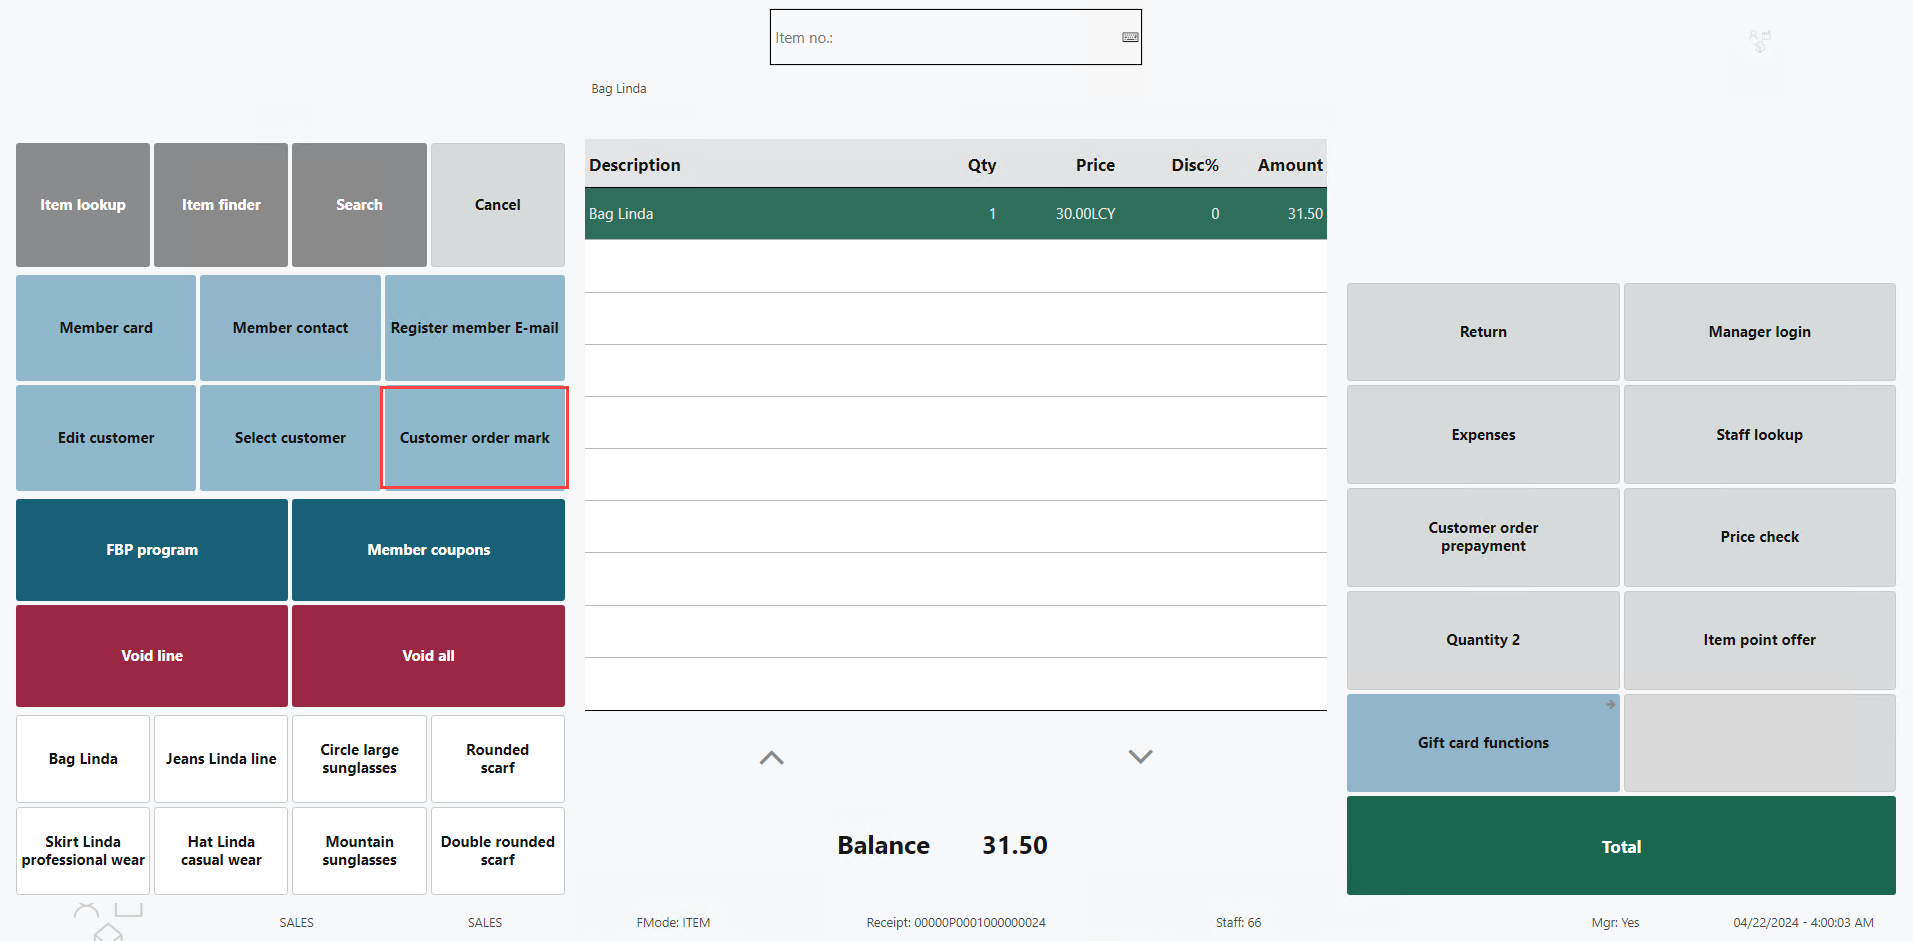Open Member coupons
Viewport: 1913px width, 941px height.
click(428, 550)
